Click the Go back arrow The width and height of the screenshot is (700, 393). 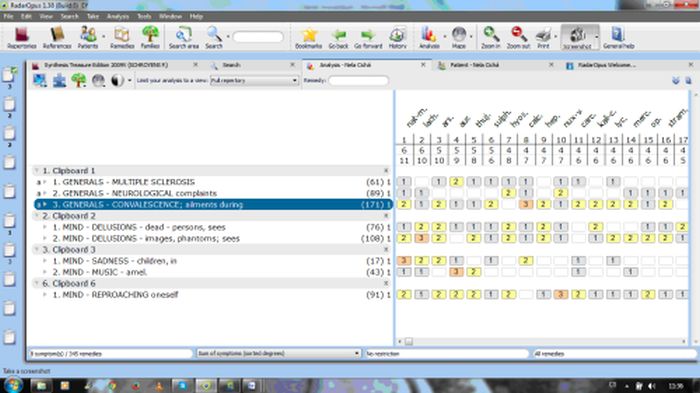pos(338,38)
